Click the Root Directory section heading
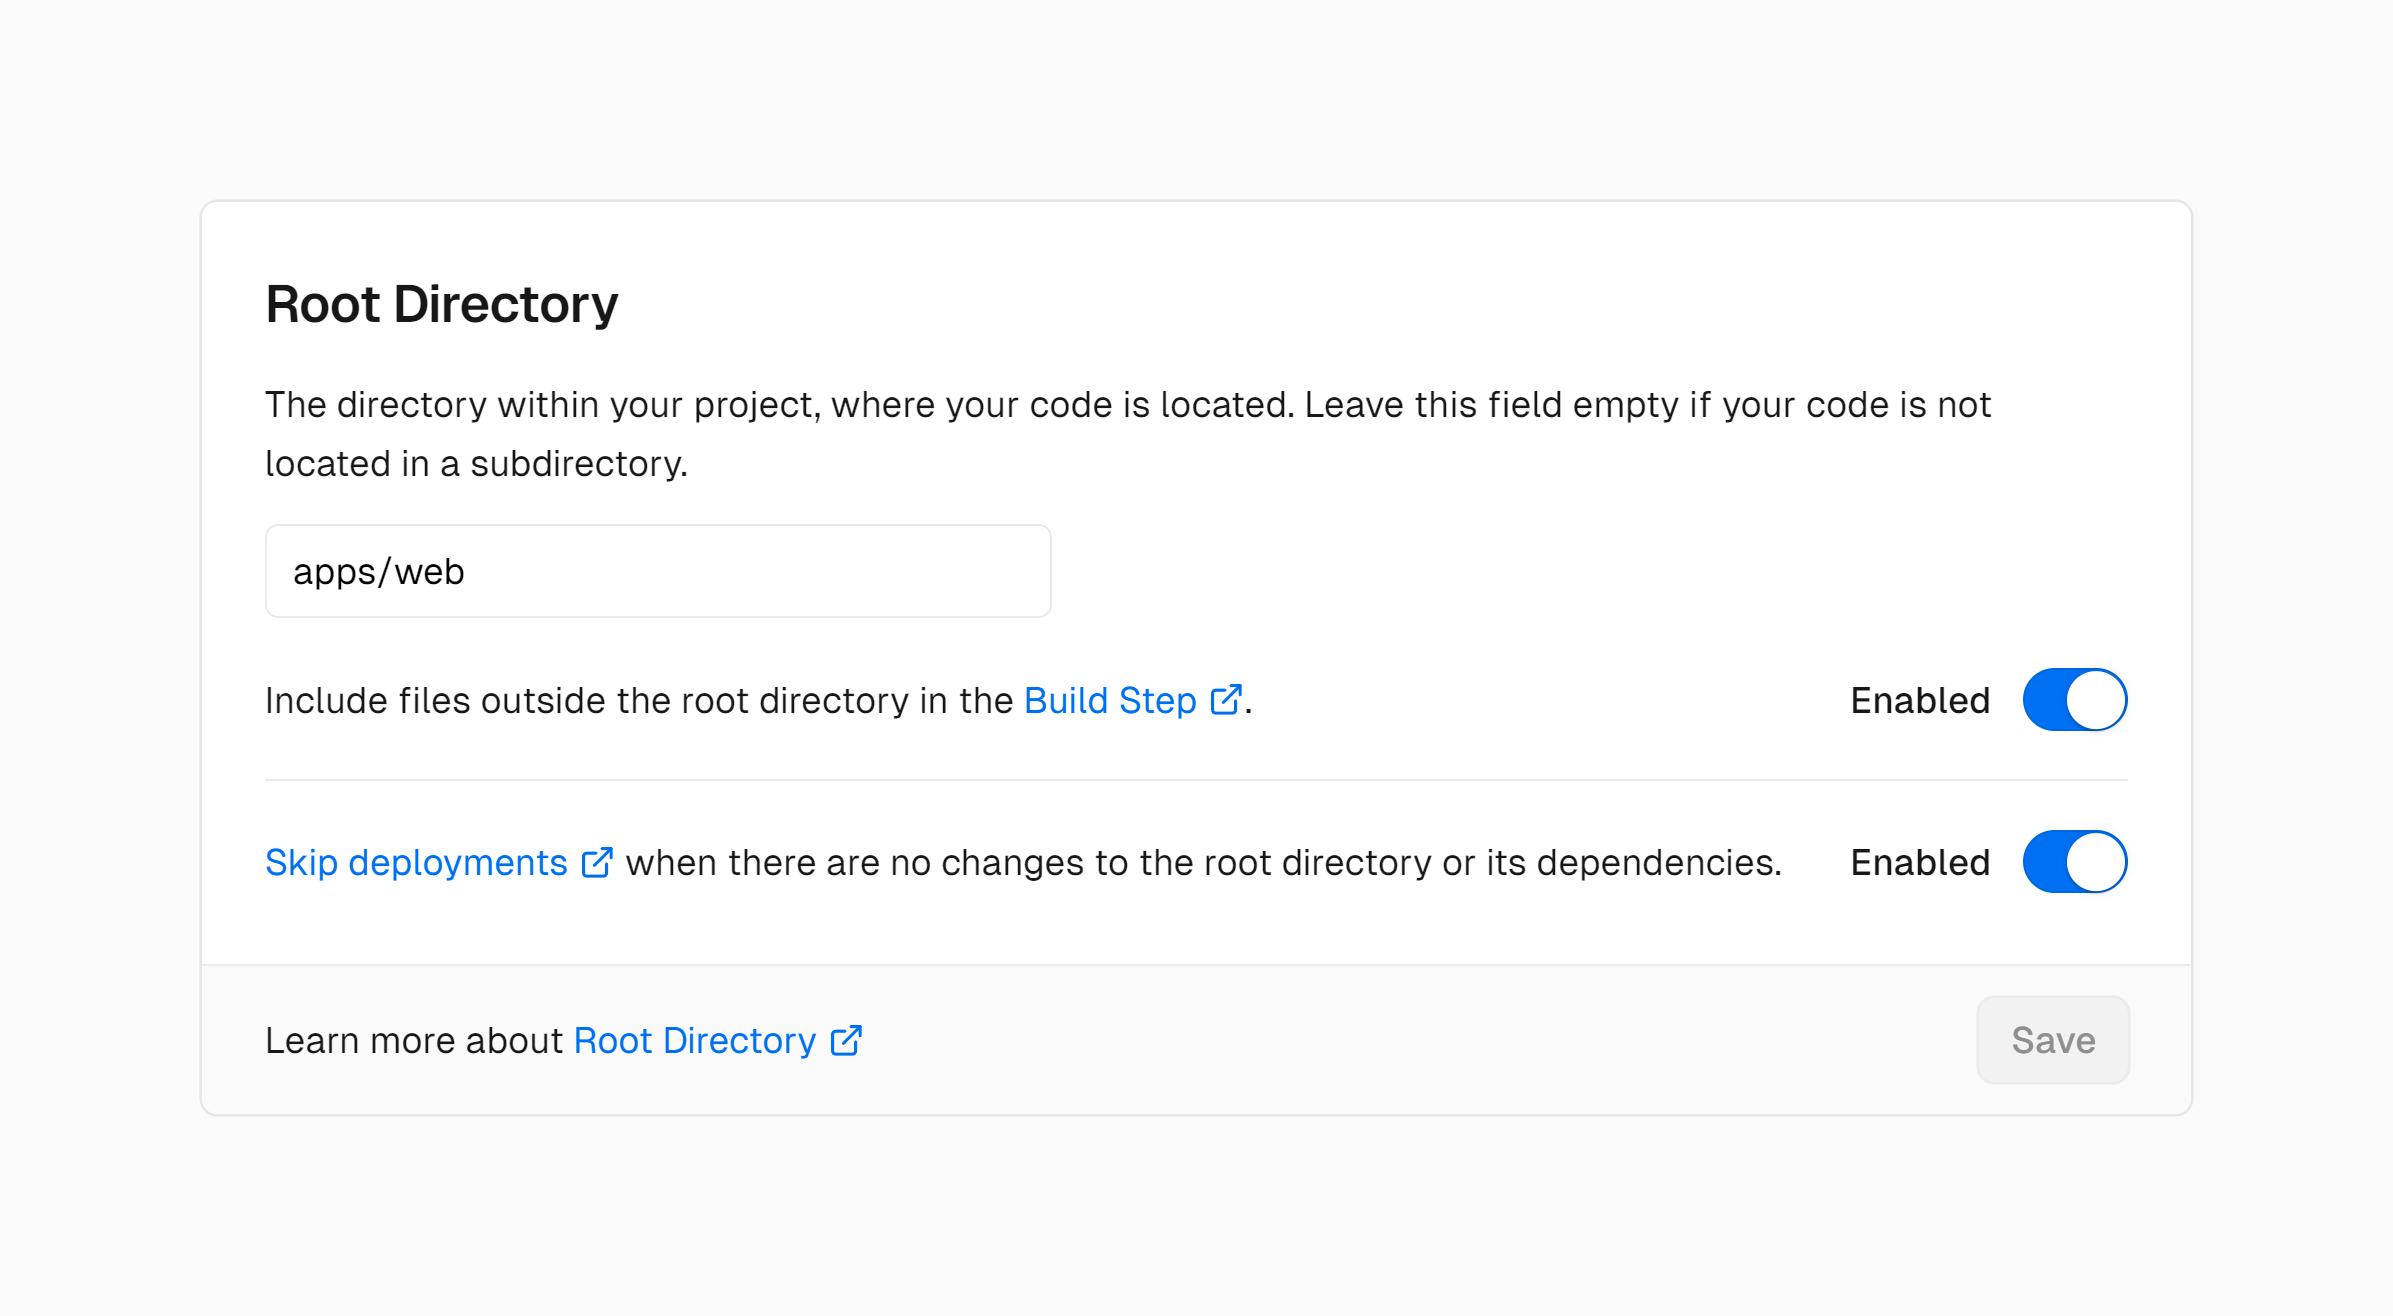The width and height of the screenshot is (2393, 1316). 441,303
